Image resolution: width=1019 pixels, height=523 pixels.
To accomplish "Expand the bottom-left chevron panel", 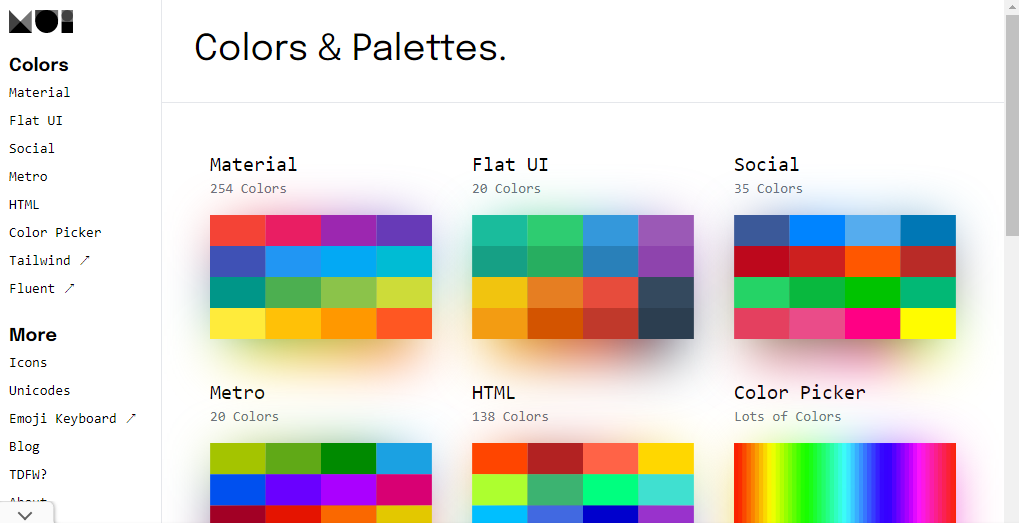I will 27,514.
